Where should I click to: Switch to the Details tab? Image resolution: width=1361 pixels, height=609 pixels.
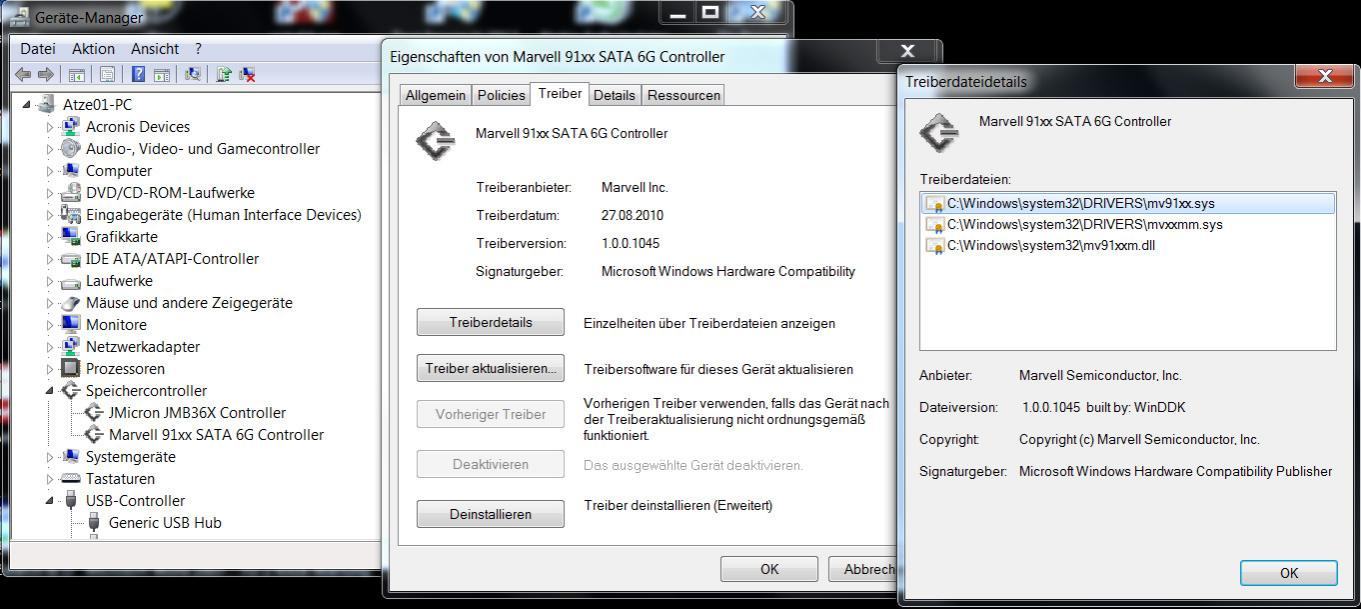614,95
